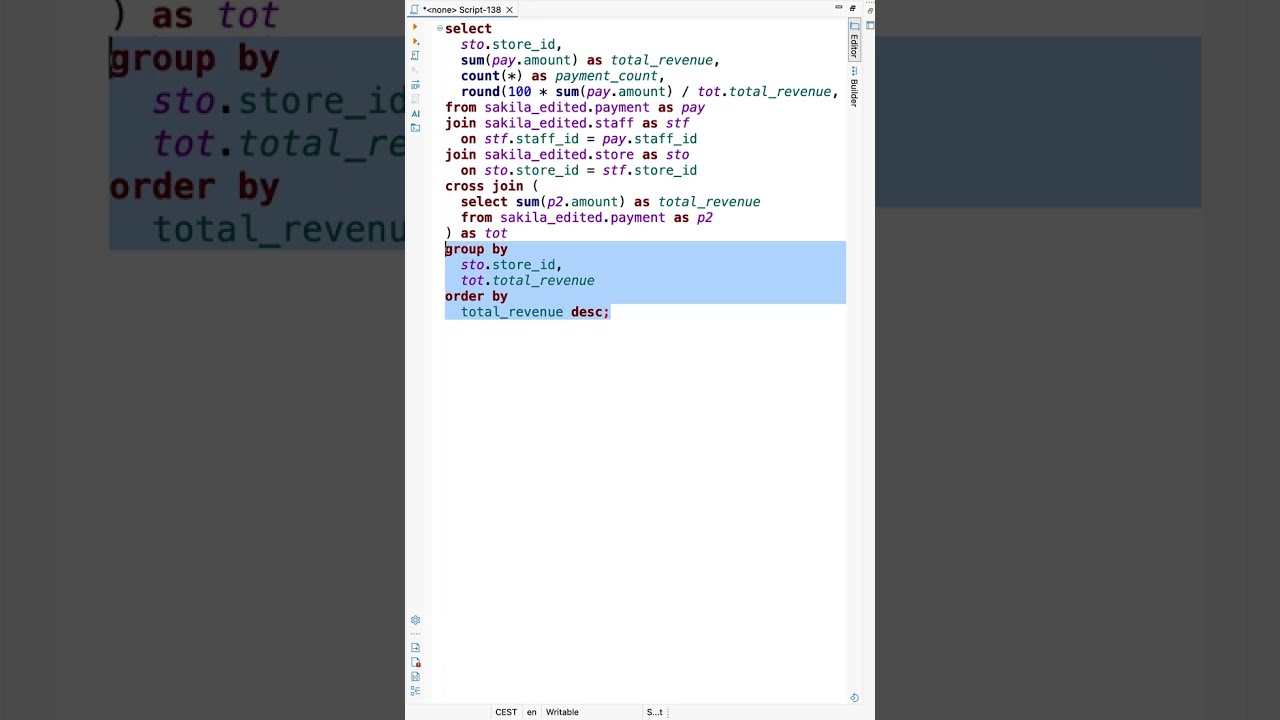The image size is (1280, 720).
Task: Click the CEST timezone status entry
Action: coord(506,712)
